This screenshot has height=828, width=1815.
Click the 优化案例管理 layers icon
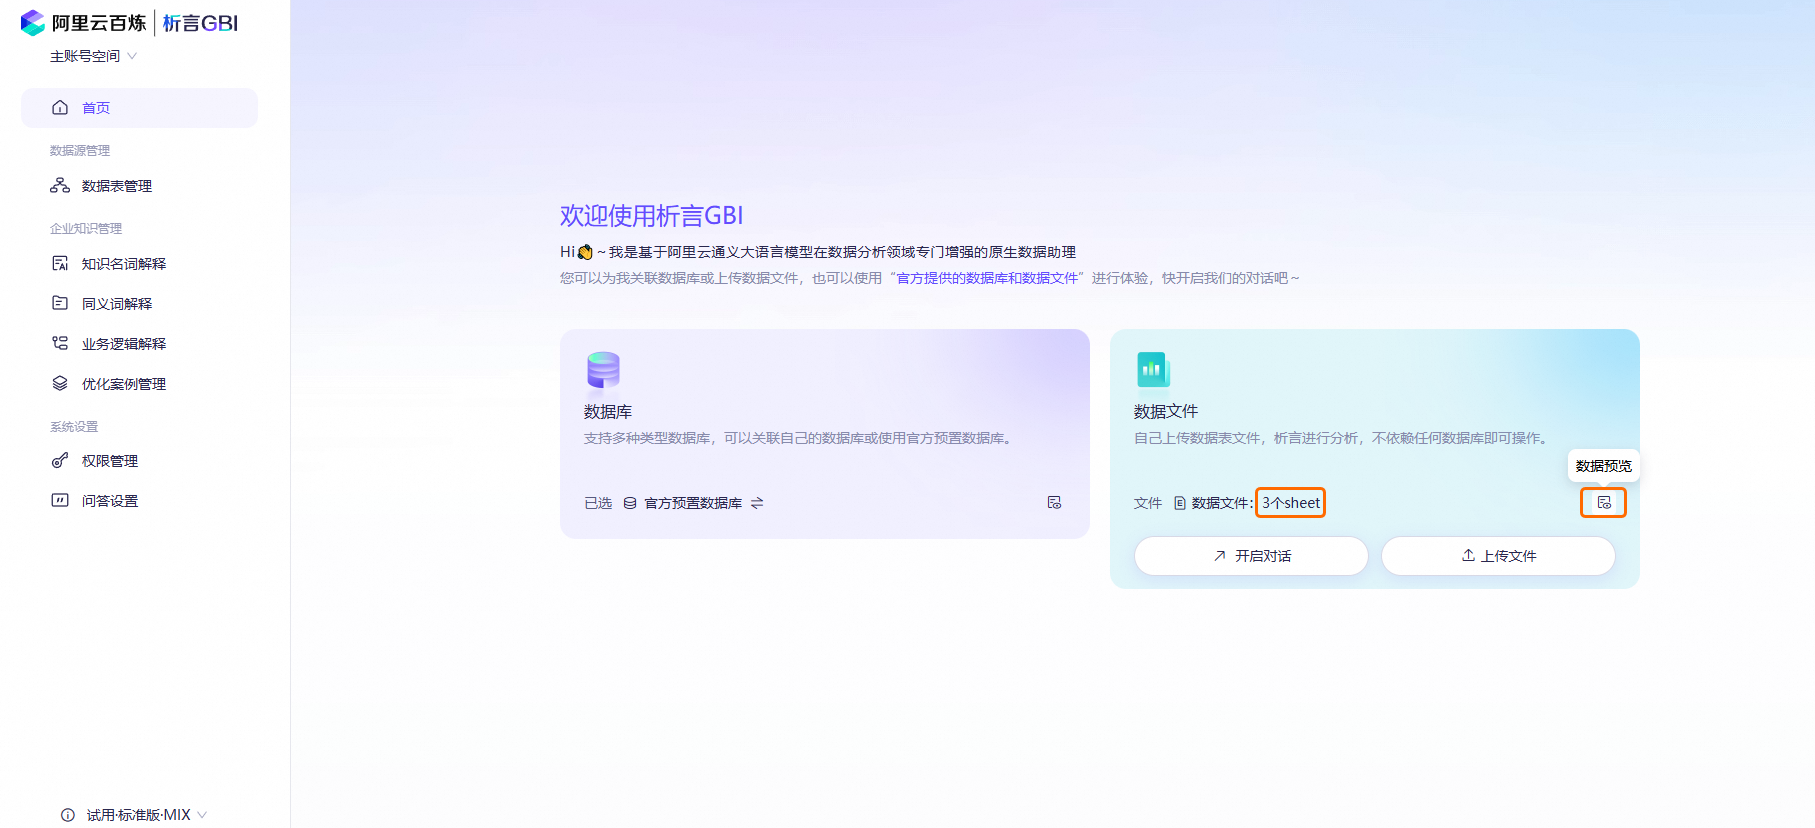pyautogui.click(x=60, y=383)
